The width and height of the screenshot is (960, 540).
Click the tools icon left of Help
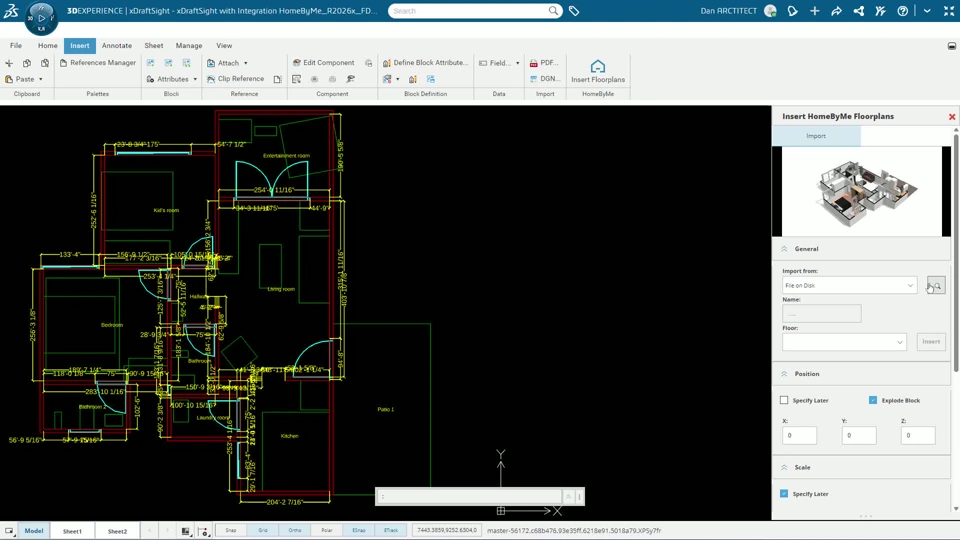click(880, 11)
